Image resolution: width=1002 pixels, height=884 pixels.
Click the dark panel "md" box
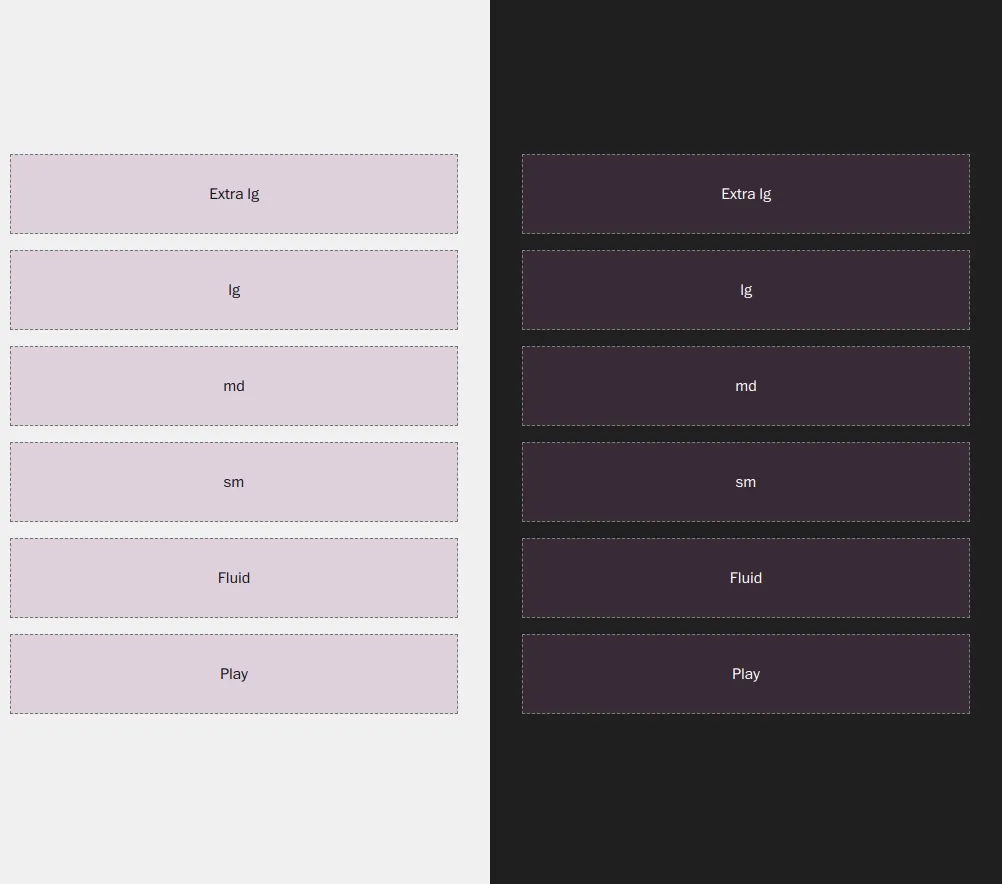point(746,386)
